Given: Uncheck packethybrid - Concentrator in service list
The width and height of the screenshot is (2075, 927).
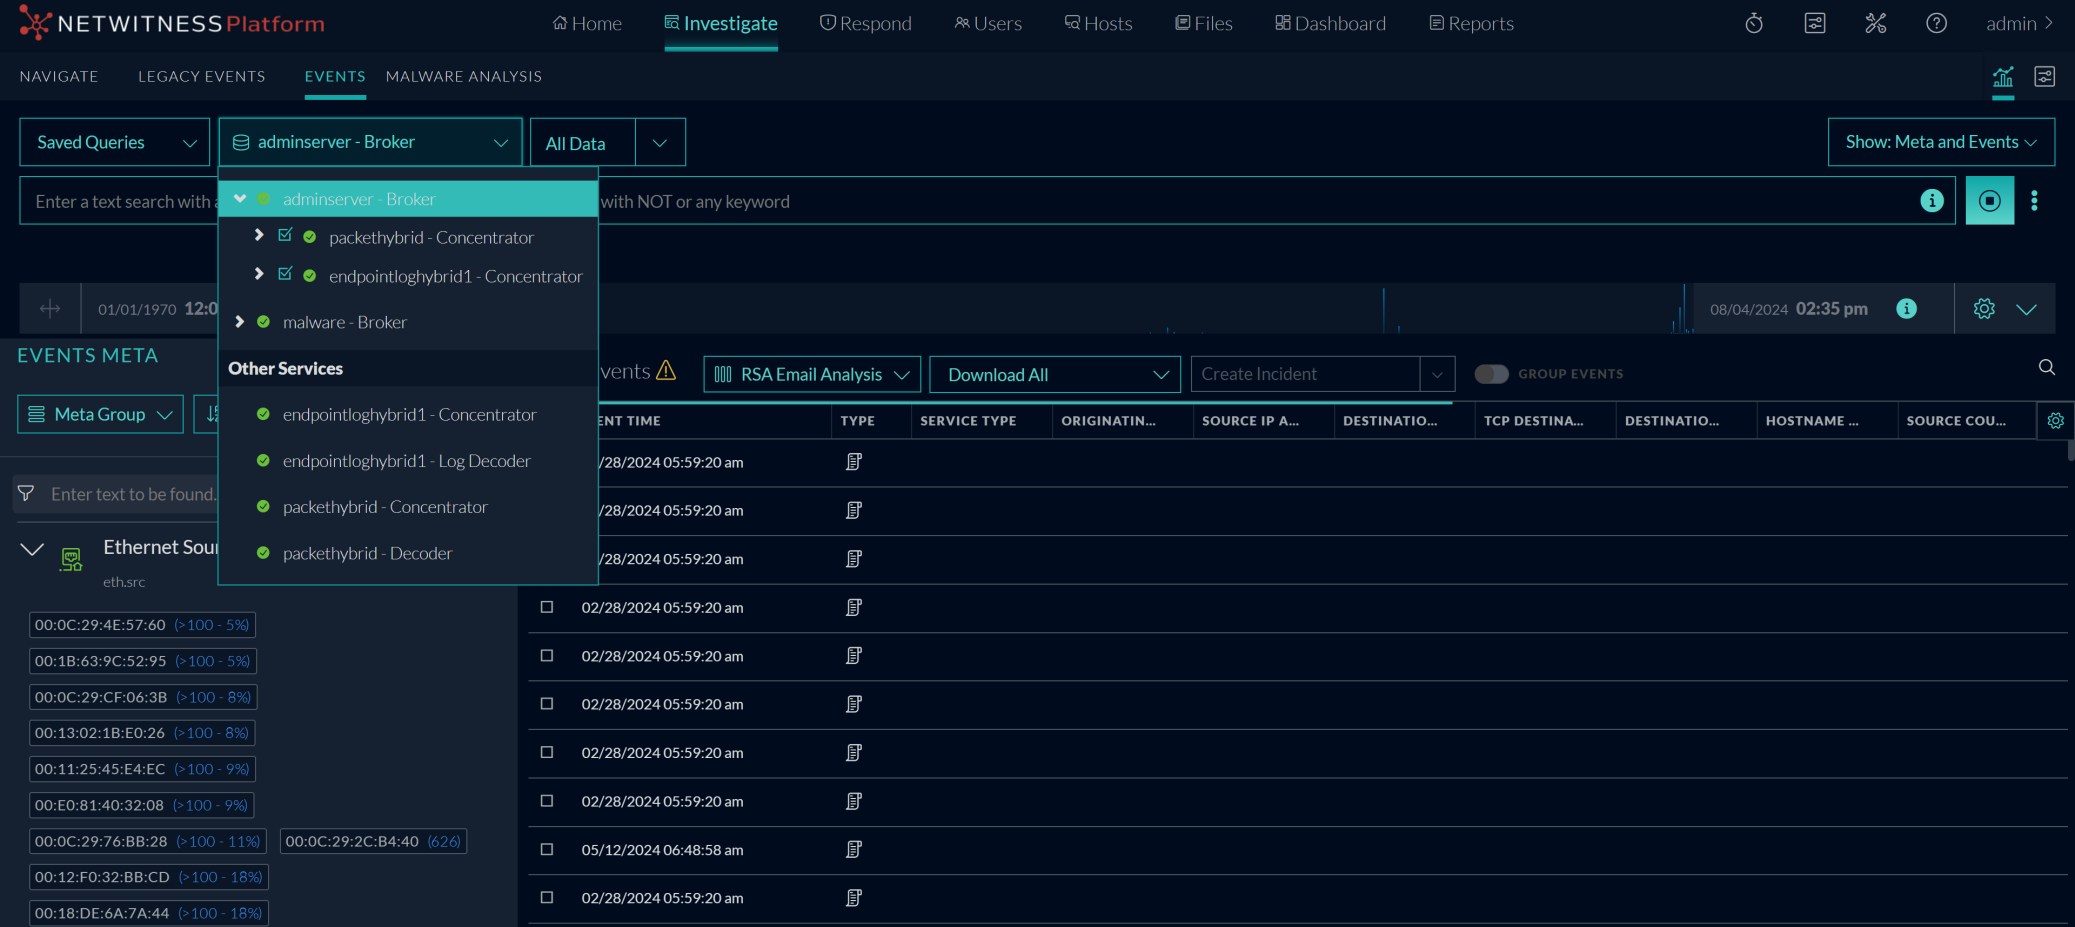Looking at the screenshot, I should pyautogui.click(x=285, y=236).
